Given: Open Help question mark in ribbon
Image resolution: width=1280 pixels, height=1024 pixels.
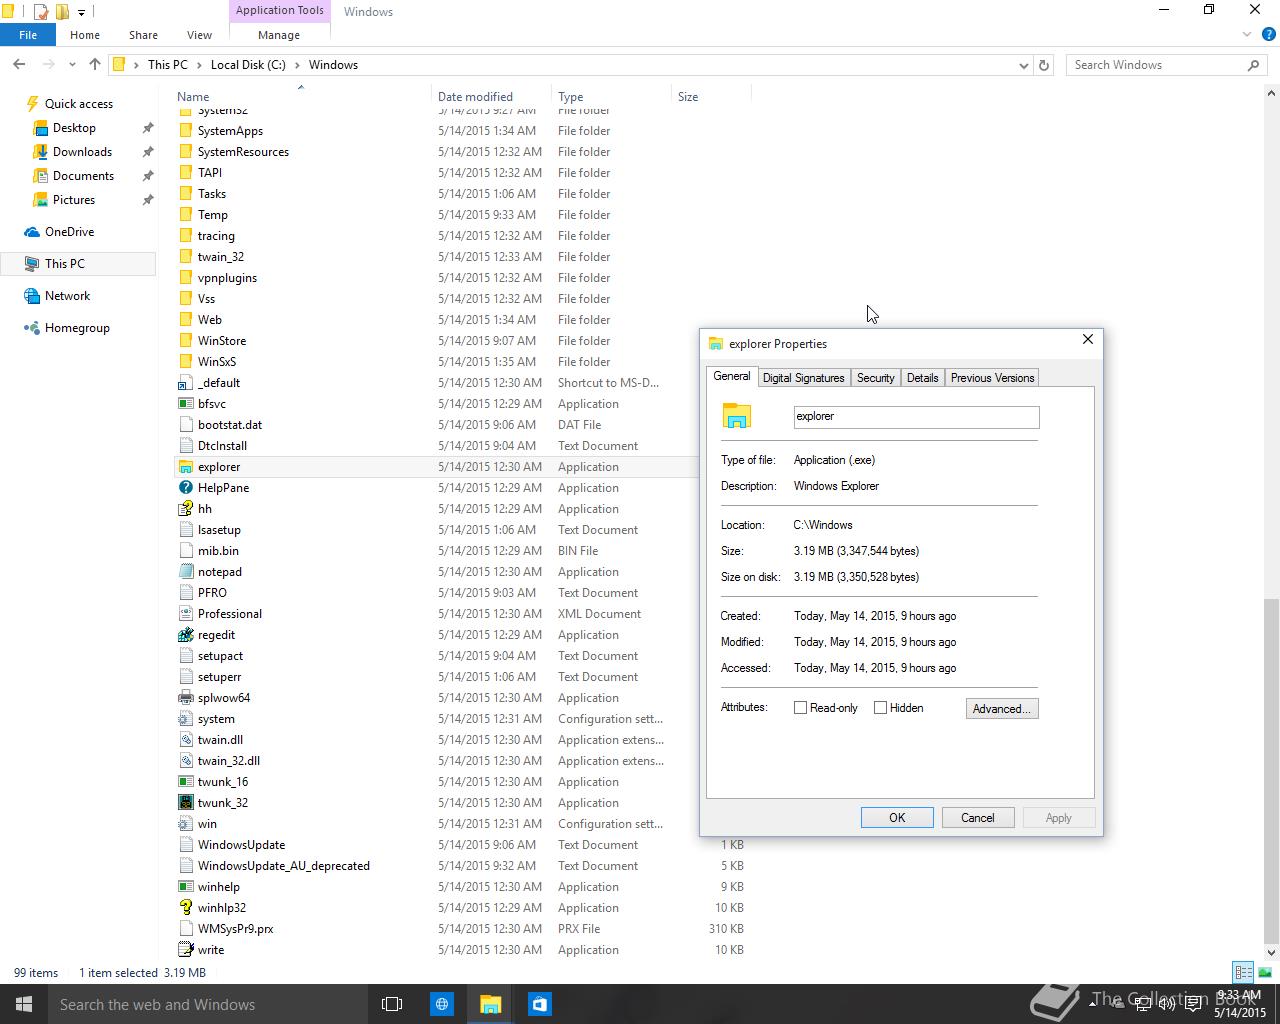Looking at the screenshot, I should pyautogui.click(x=1267, y=35).
